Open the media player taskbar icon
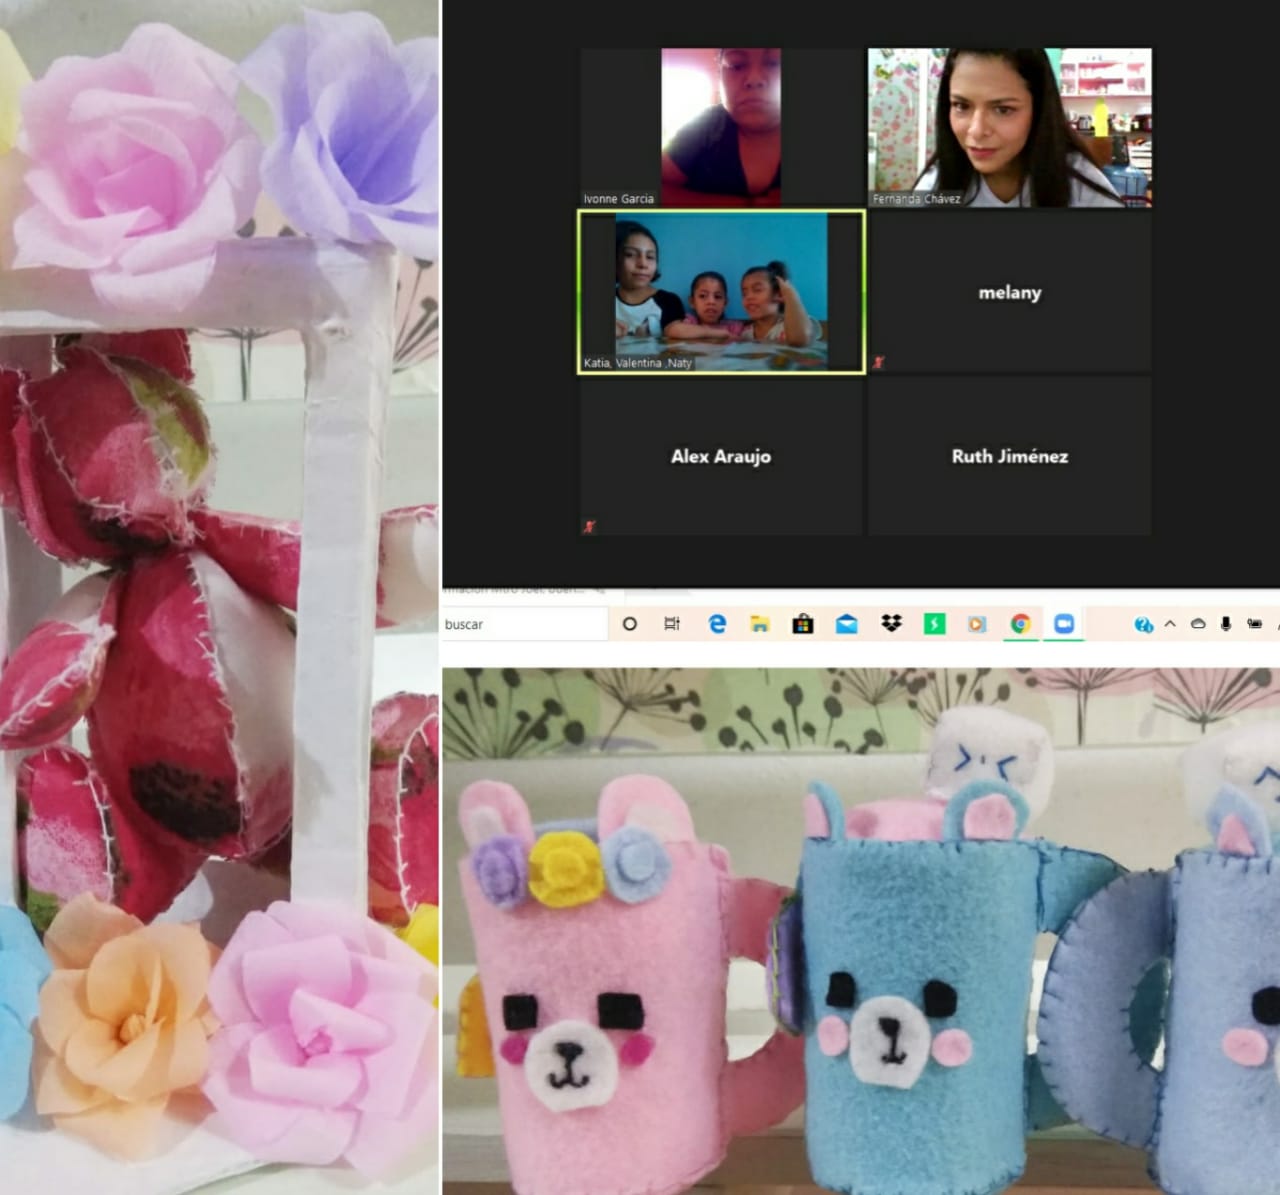The height and width of the screenshot is (1195, 1280). (976, 624)
